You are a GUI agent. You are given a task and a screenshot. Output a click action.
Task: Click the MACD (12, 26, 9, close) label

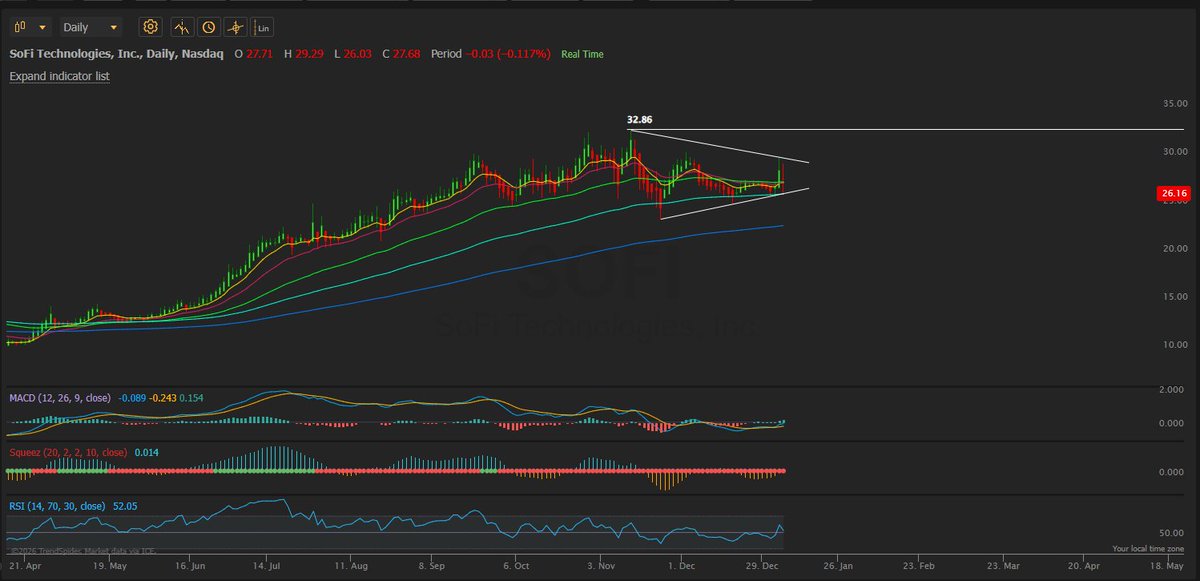(x=59, y=398)
